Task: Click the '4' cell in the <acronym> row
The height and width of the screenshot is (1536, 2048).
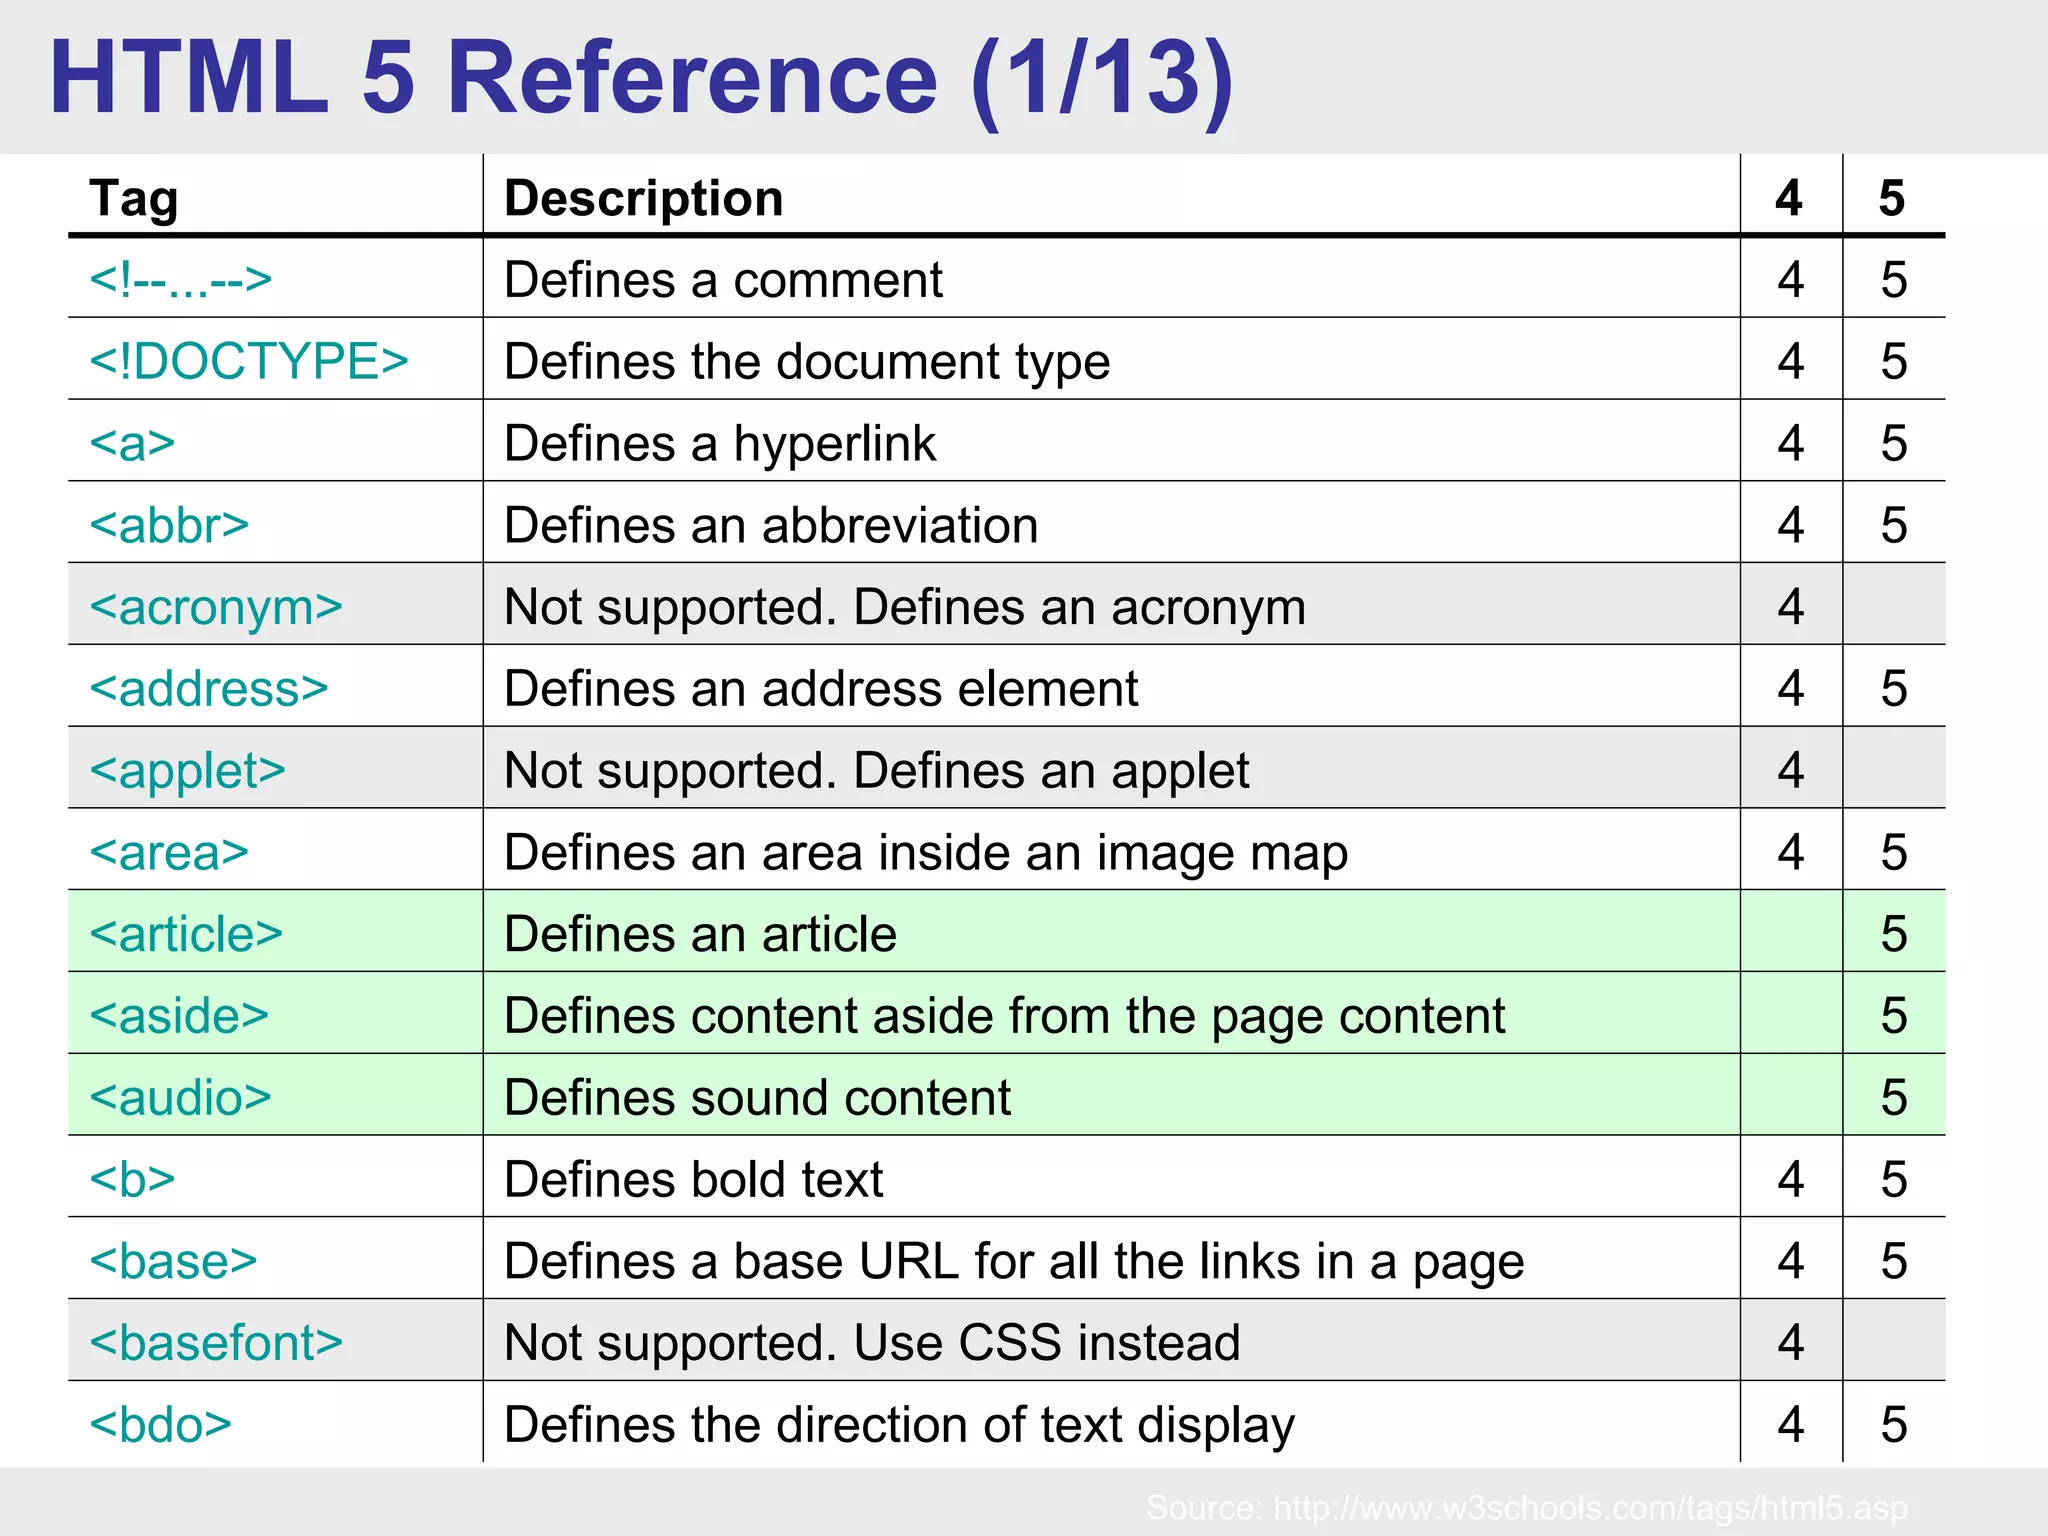Action: pyautogui.click(x=1791, y=607)
